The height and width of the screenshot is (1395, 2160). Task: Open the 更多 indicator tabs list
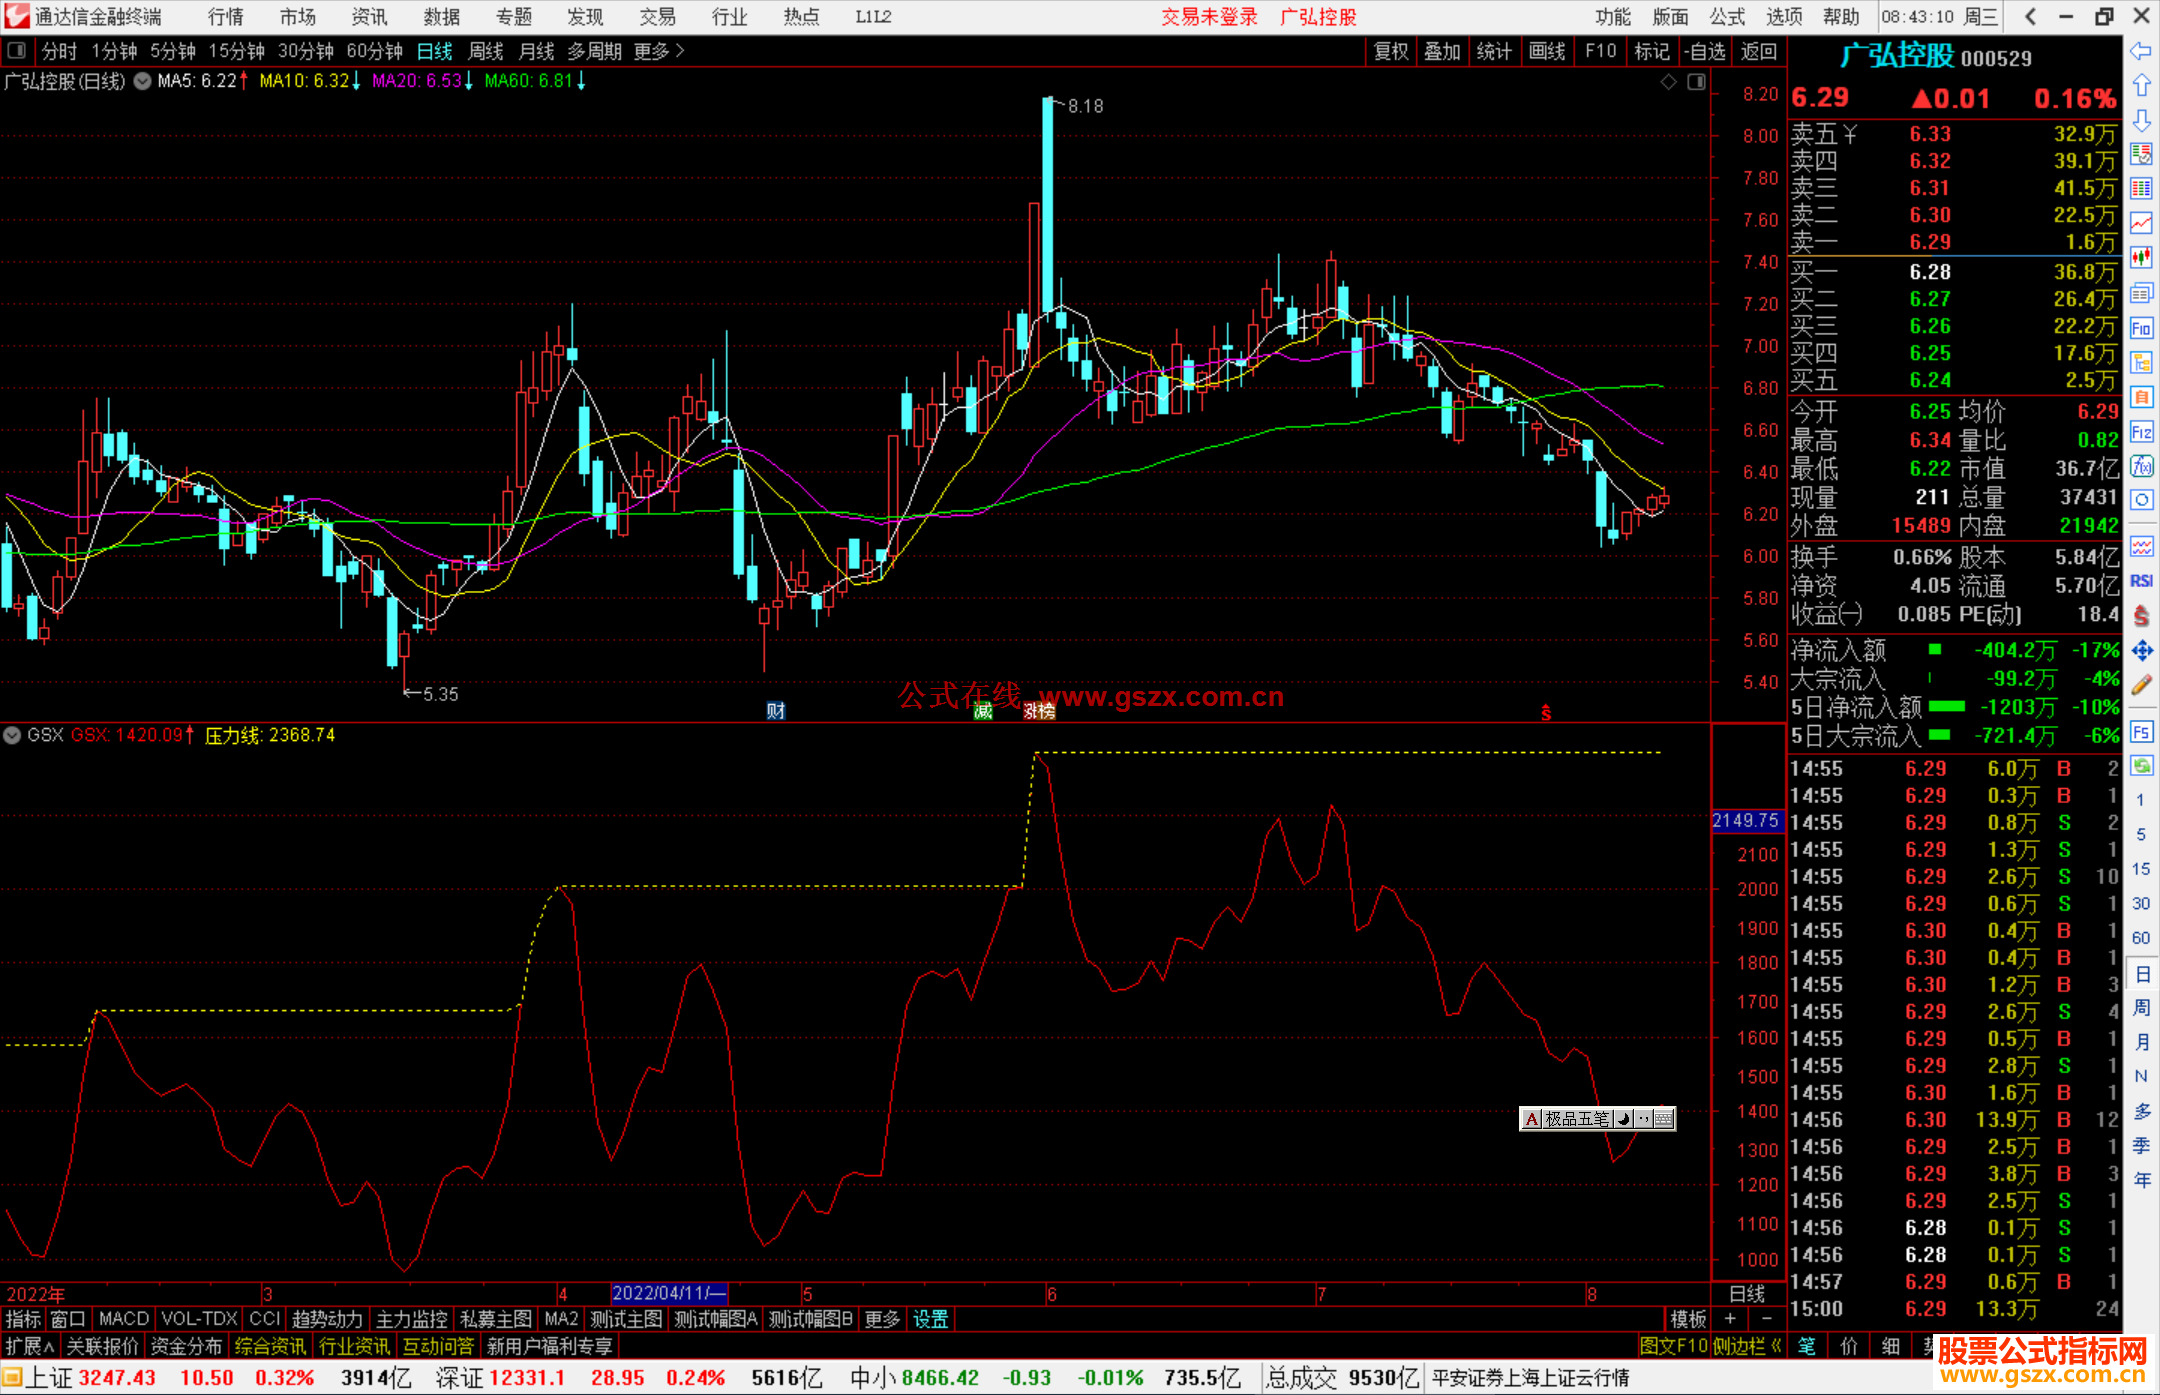[x=882, y=1319]
